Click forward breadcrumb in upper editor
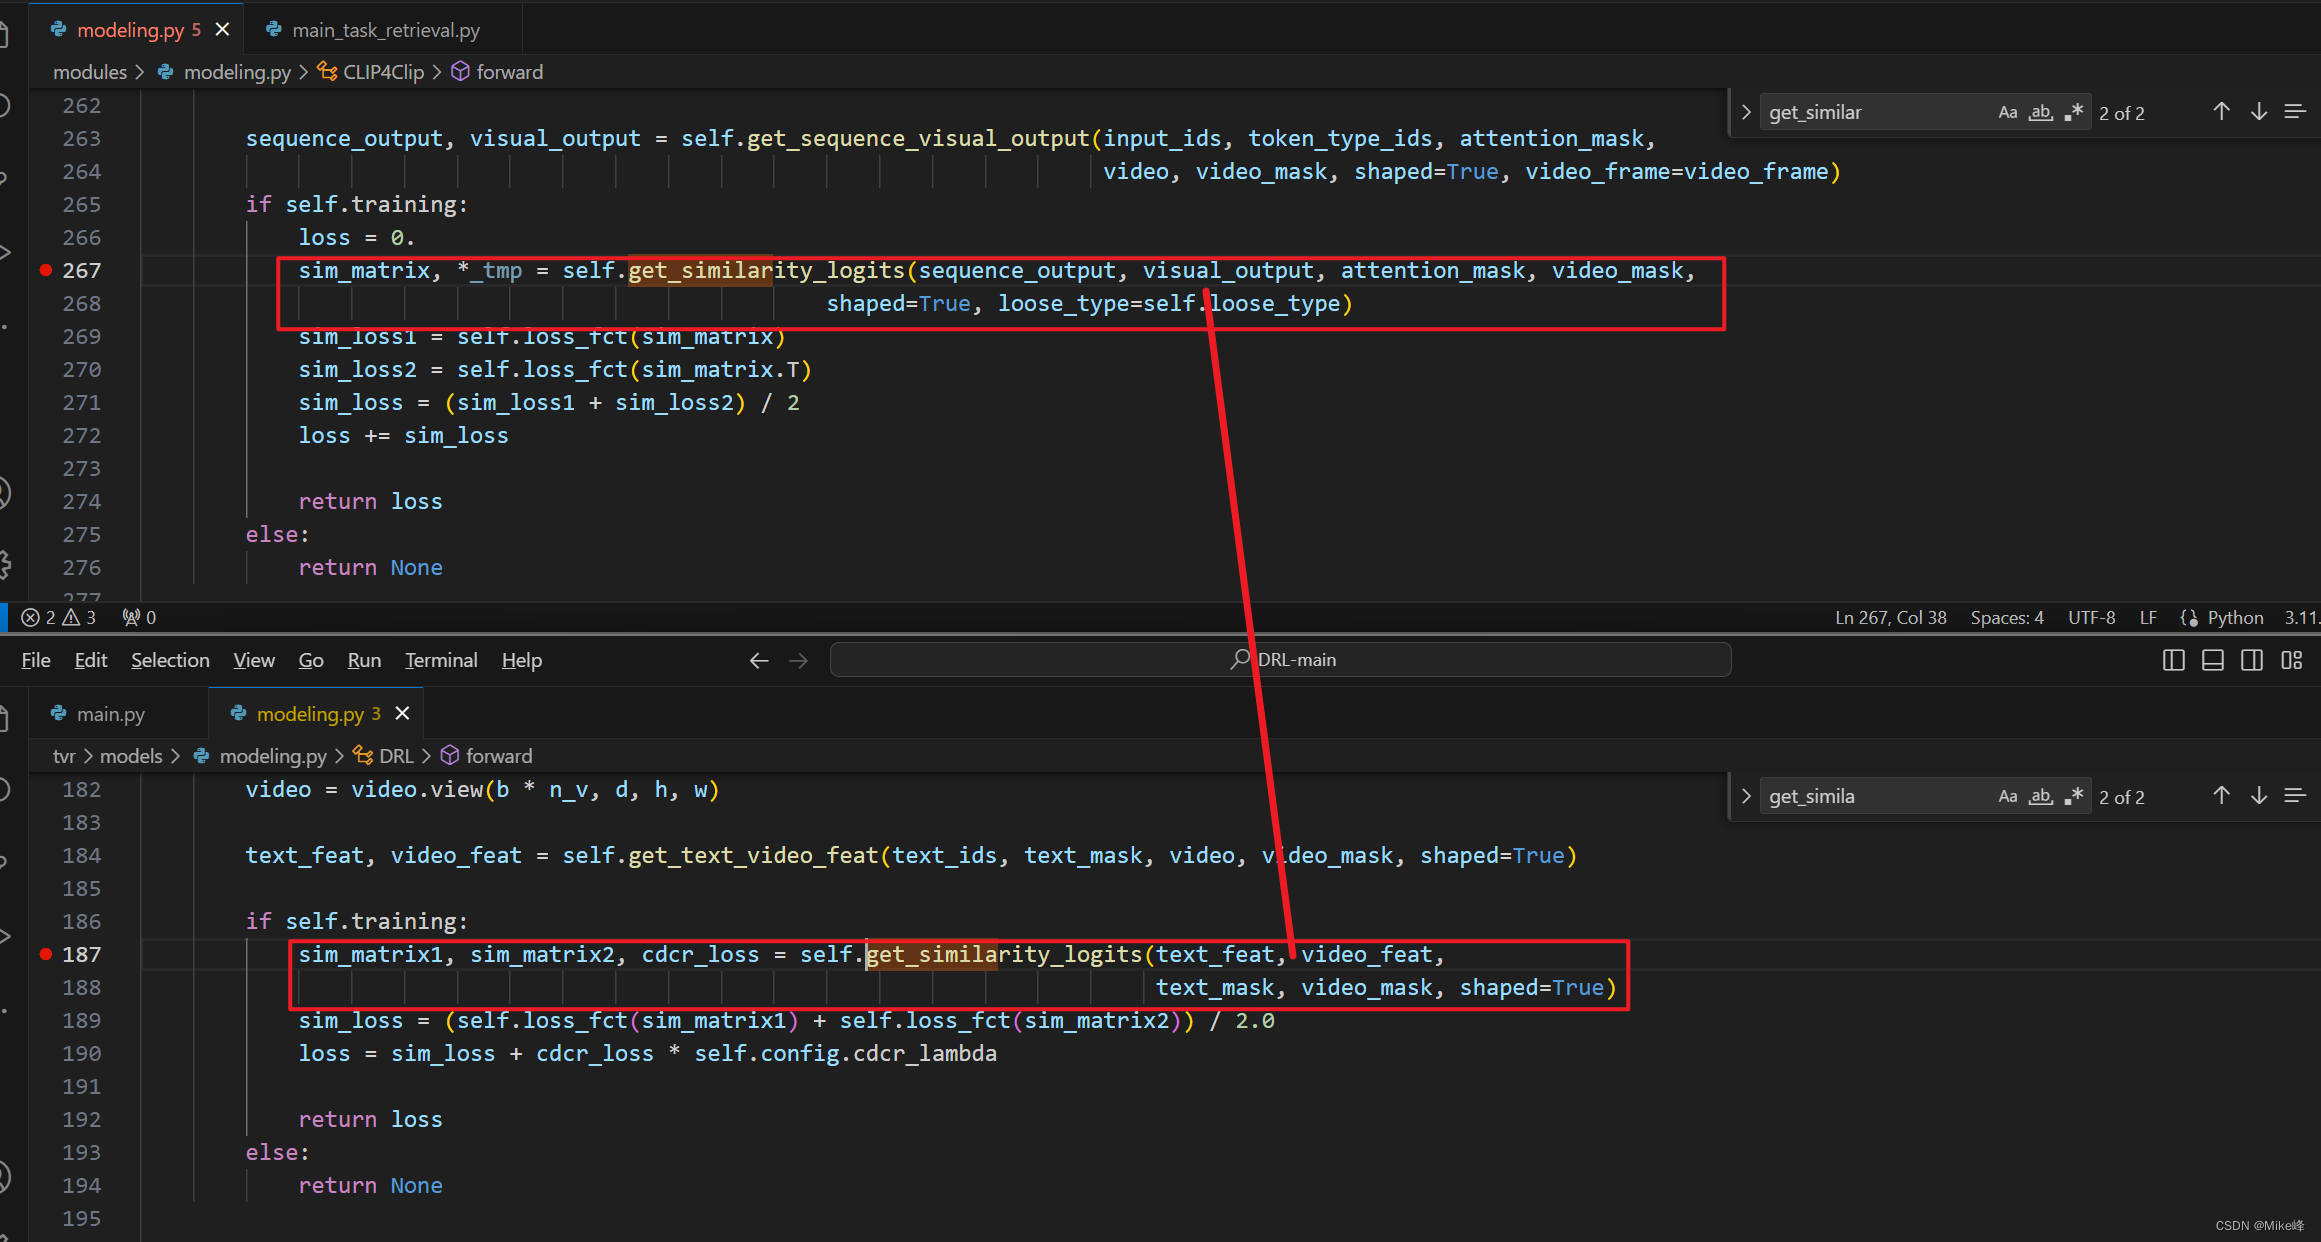This screenshot has width=2321, height=1242. tap(510, 72)
